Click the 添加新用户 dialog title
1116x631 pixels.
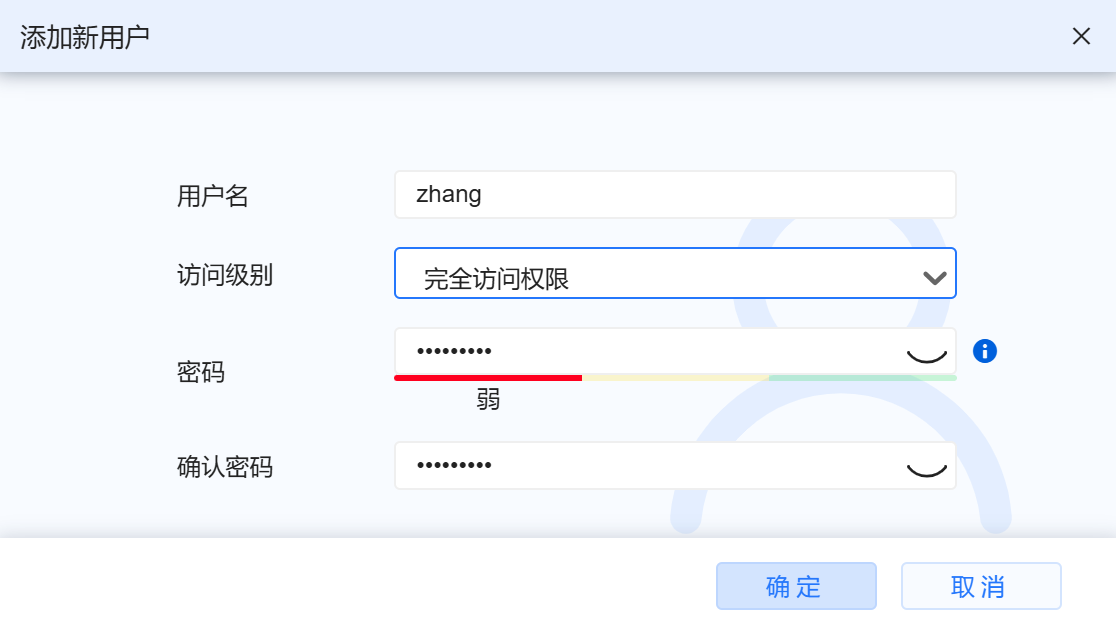point(83,36)
